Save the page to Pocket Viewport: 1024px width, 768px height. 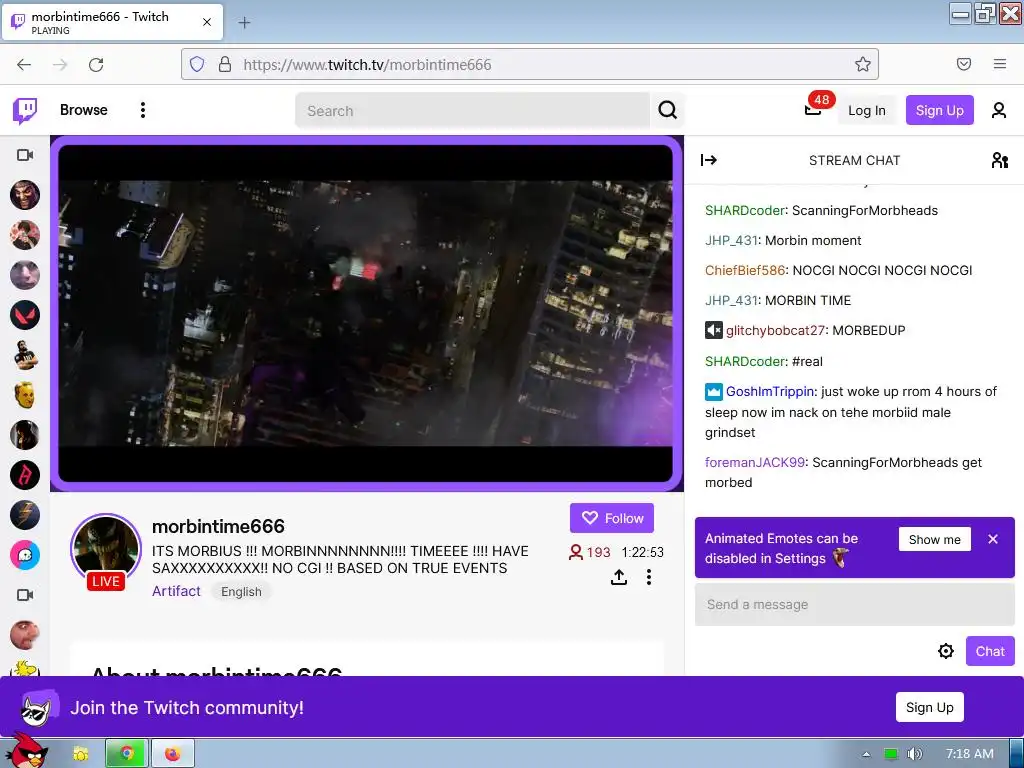pos(964,64)
